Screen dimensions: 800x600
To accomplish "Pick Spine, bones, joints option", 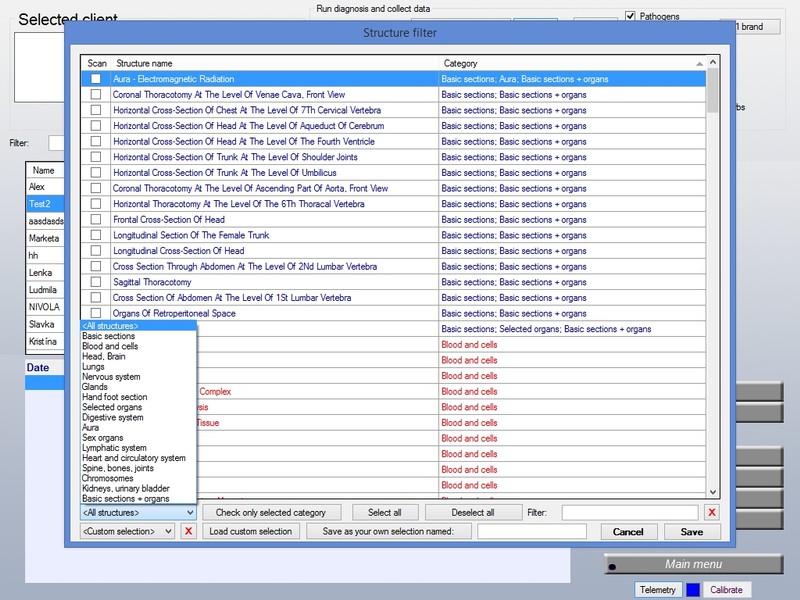I will (118, 468).
